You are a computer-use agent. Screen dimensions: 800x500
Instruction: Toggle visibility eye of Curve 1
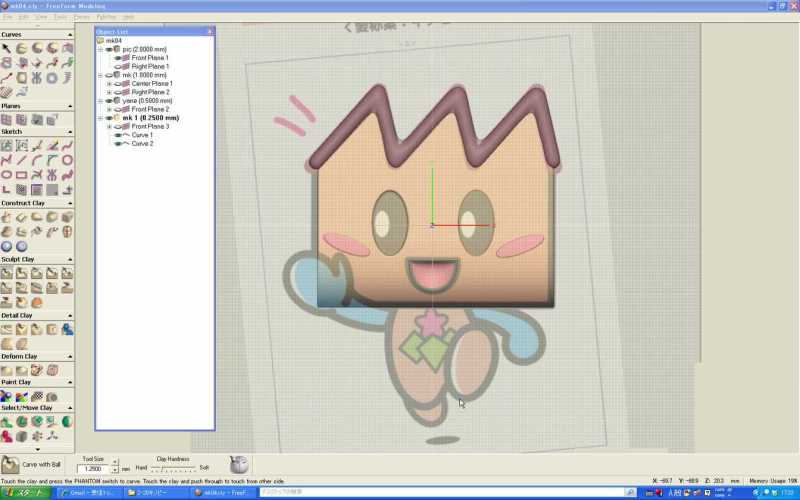pyautogui.click(x=119, y=135)
